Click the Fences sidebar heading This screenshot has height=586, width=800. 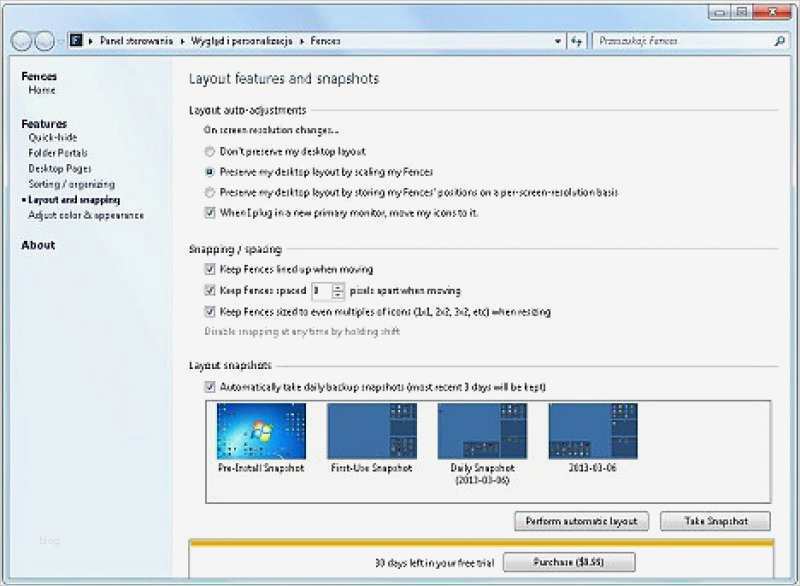[39, 77]
